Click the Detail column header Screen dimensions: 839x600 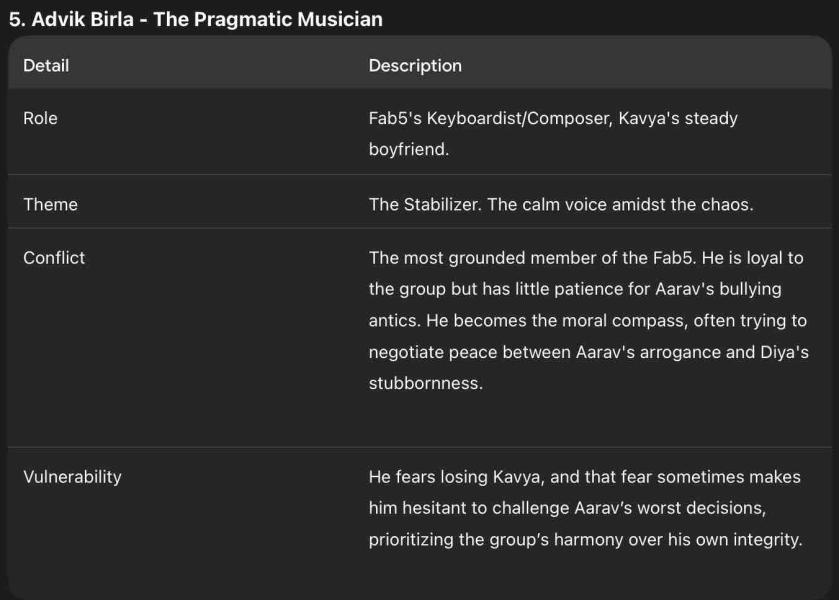(x=46, y=65)
